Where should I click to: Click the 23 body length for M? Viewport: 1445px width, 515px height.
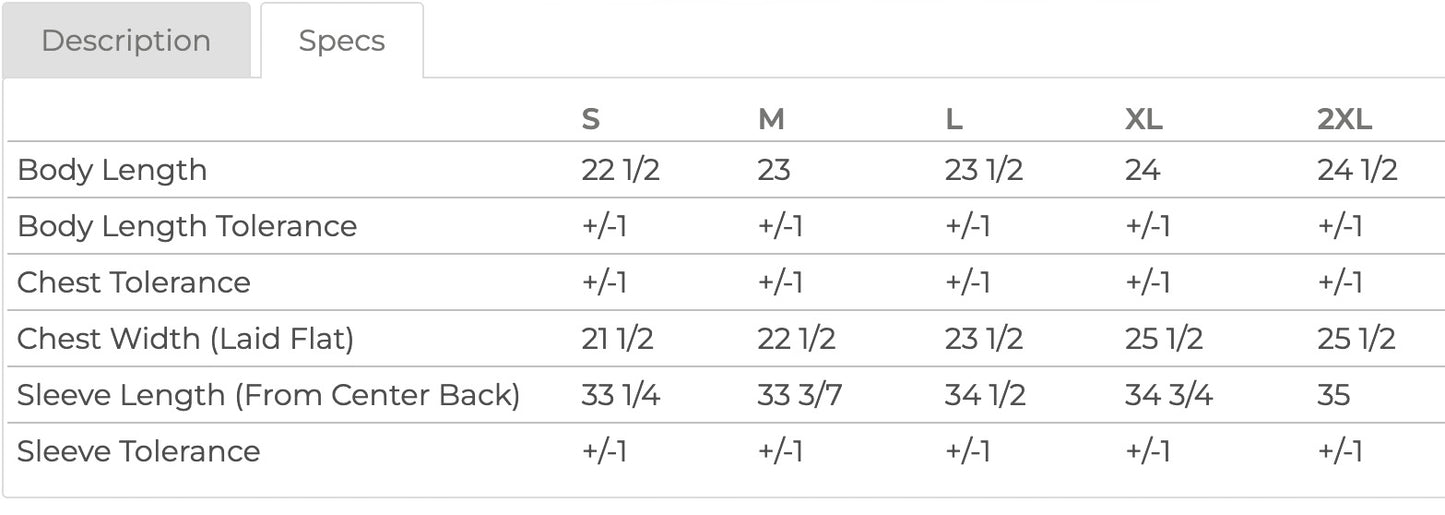point(774,170)
